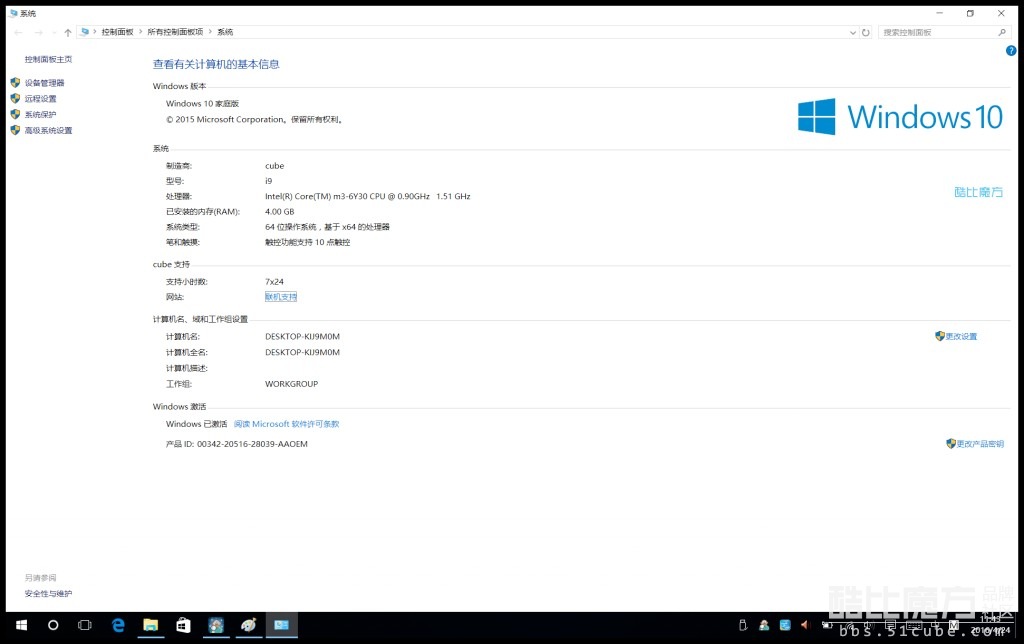Click 更改设置 next to computer name
The image size is (1024, 644).
pyautogui.click(x=960, y=337)
